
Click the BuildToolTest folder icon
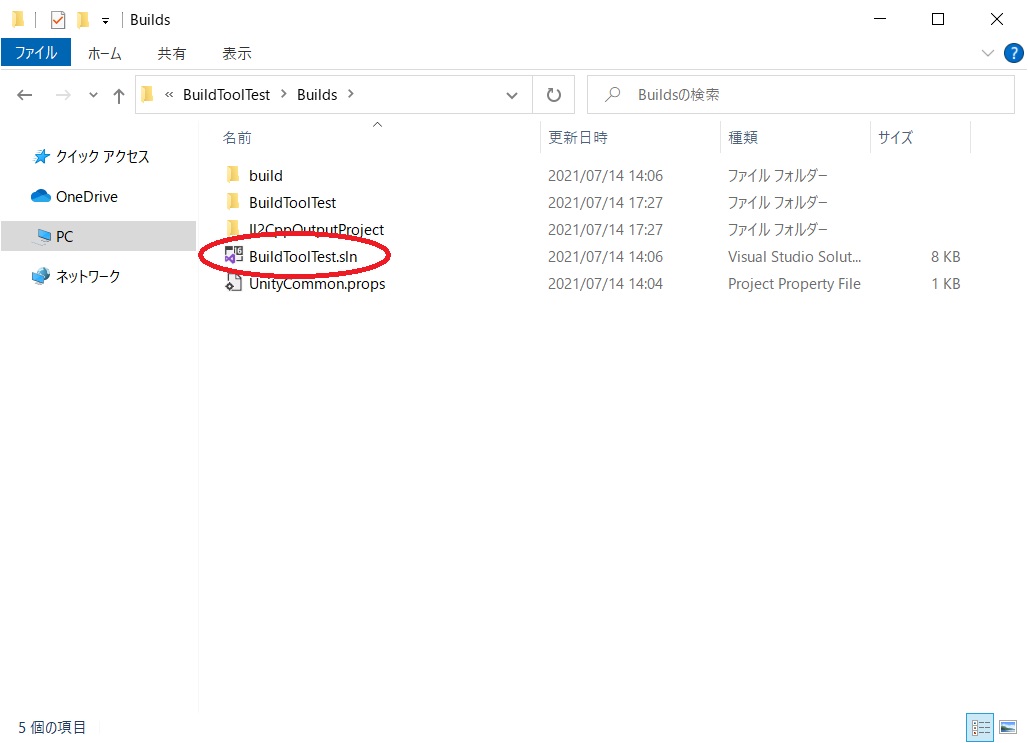pos(233,201)
